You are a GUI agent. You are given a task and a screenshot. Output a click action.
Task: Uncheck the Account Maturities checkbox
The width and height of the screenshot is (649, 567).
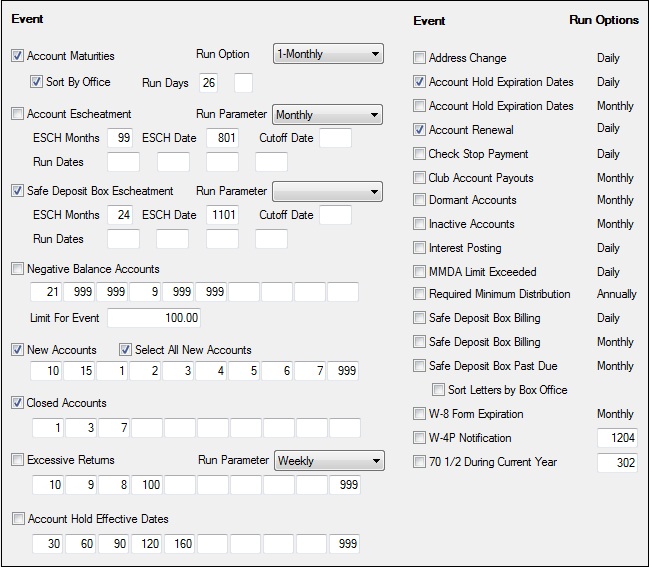17,56
